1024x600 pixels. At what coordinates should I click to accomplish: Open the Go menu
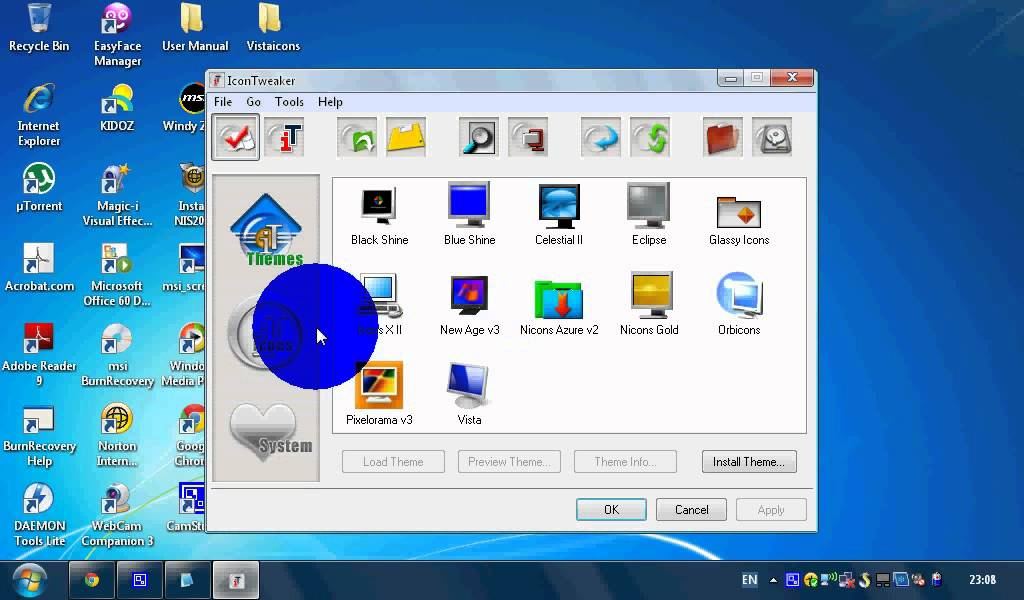click(253, 102)
